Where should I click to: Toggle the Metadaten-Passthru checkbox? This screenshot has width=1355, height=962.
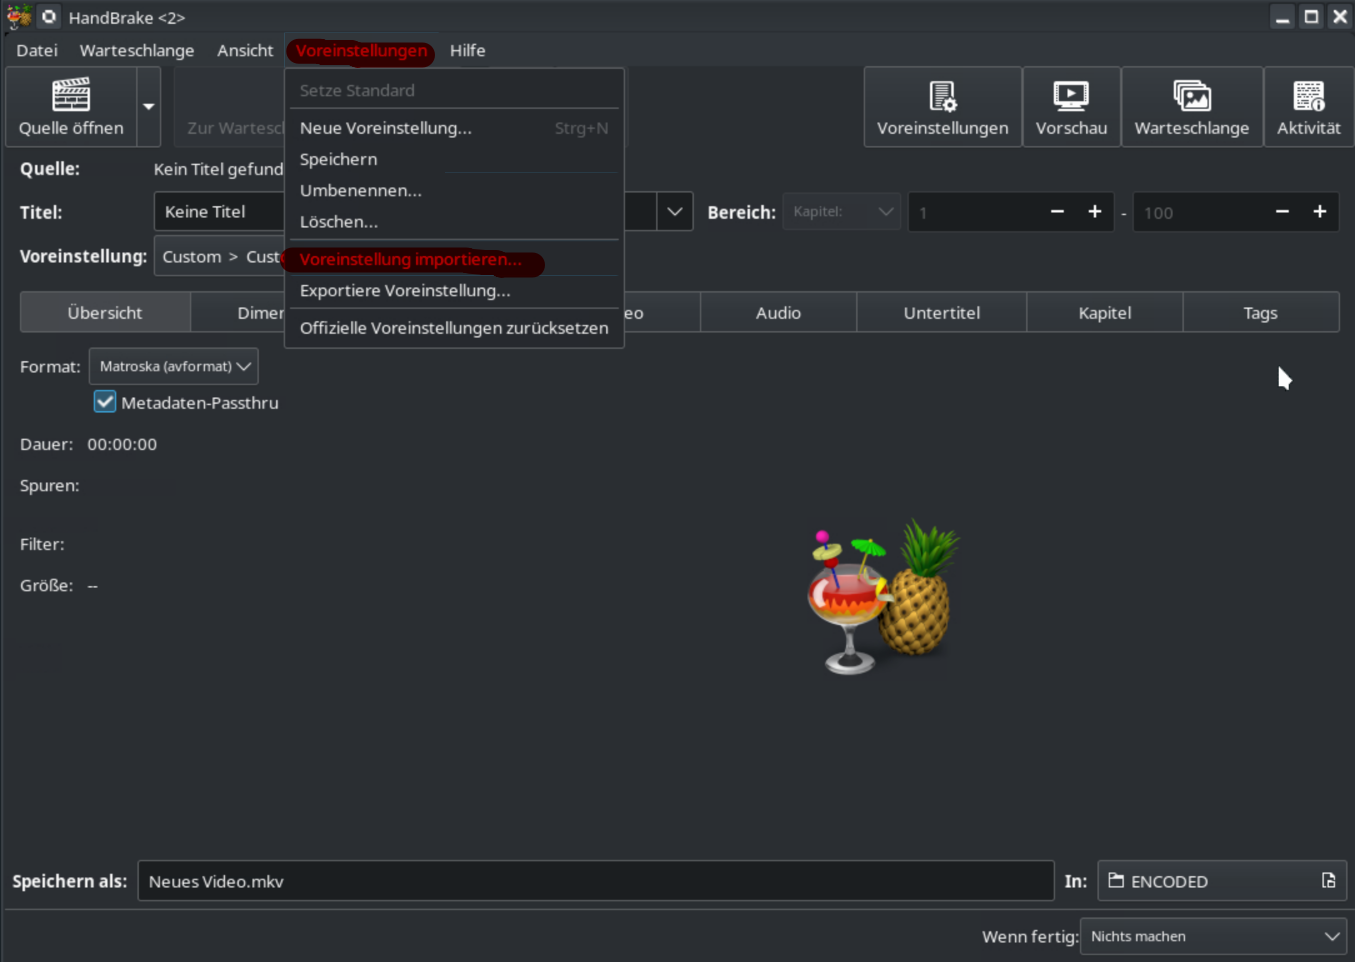105,402
